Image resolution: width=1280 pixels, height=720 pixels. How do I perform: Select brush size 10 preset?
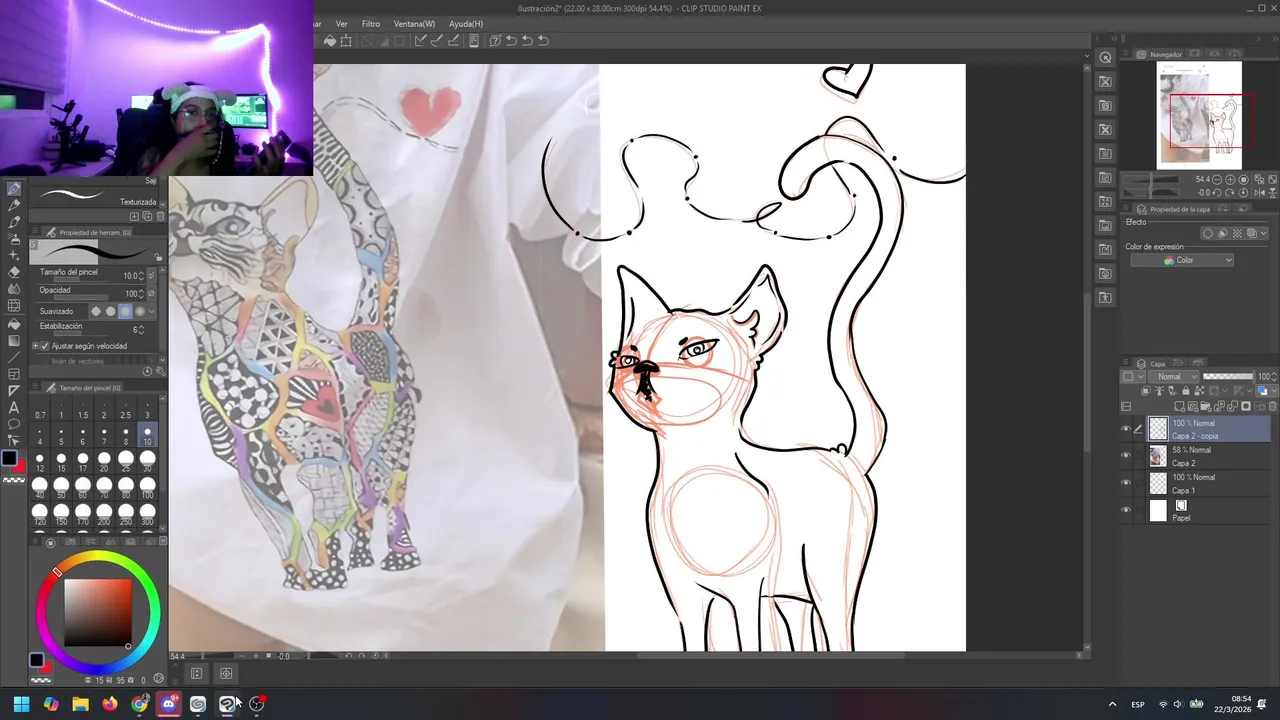point(147,436)
